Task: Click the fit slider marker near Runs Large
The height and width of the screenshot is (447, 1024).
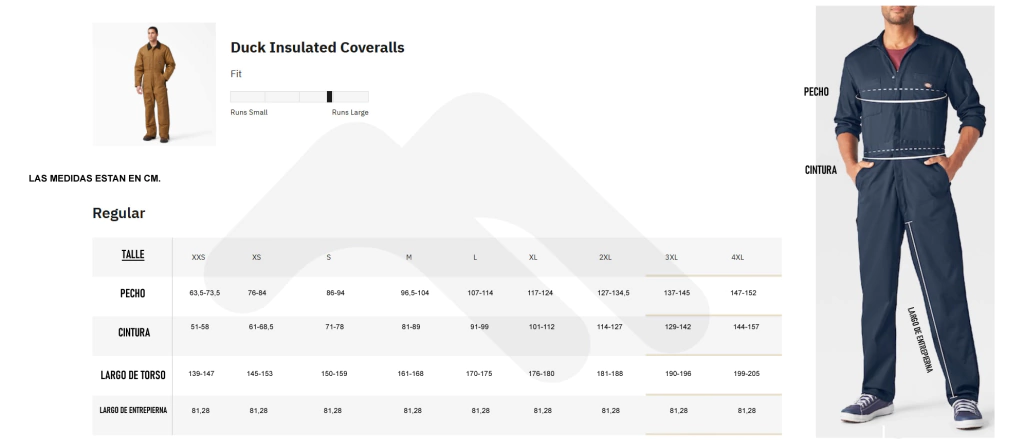Action: [x=329, y=97]
